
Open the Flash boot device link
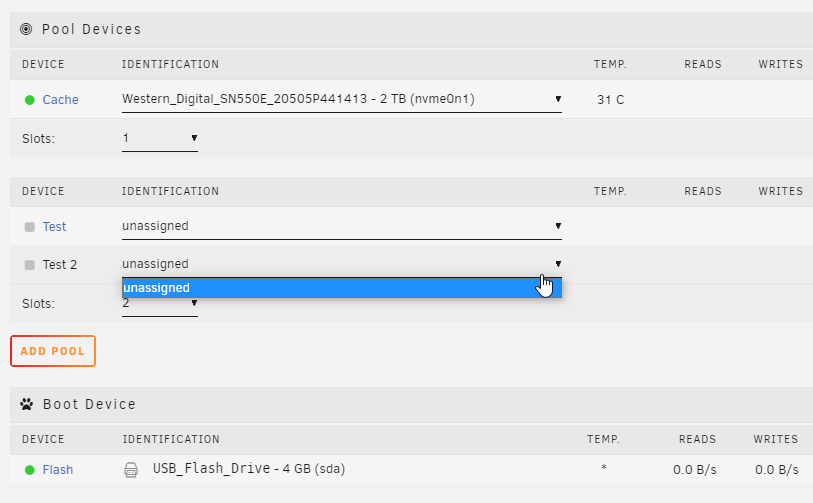58,470
